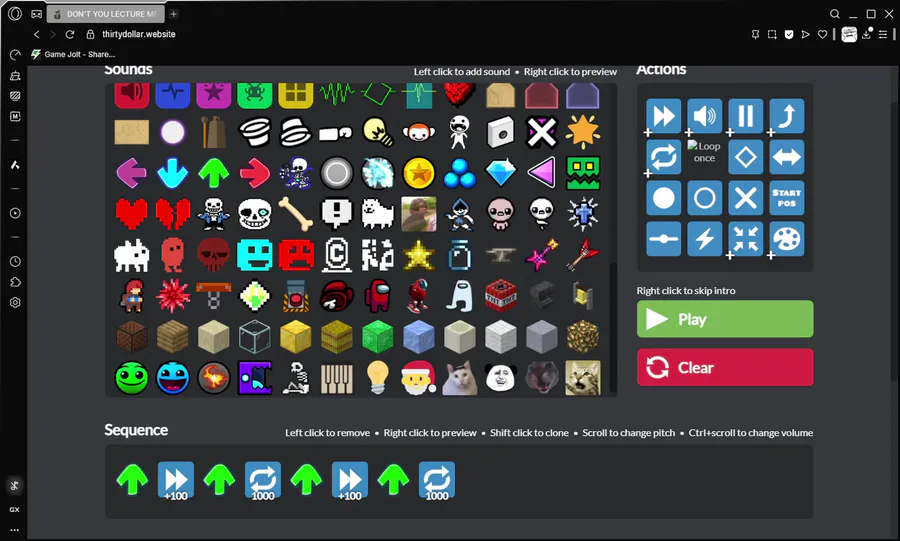This screenshot has width=900, height=541.
Task: Add the broken red heart sound
Action: click(x=172, y=214)
